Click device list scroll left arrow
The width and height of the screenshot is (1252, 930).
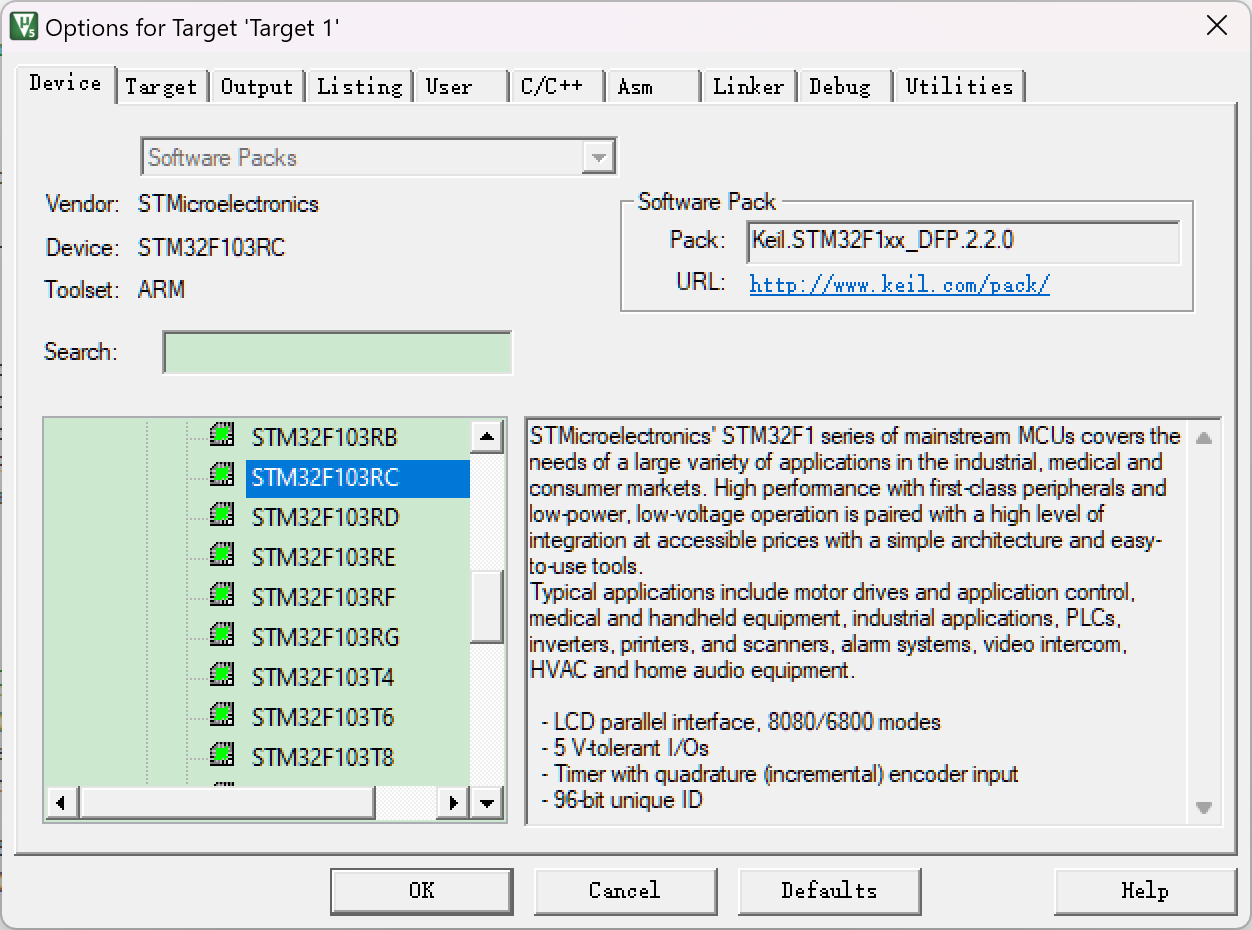pos(61,802)
